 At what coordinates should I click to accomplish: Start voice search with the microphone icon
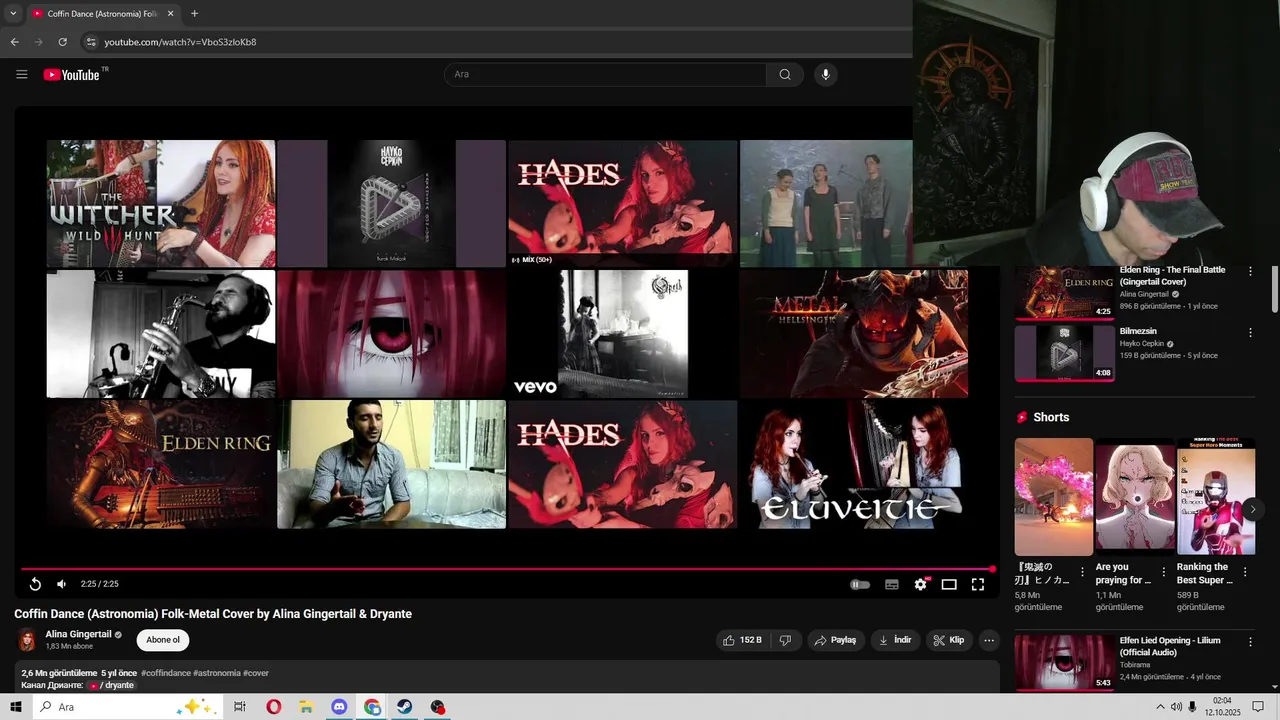tap(825, 74)
